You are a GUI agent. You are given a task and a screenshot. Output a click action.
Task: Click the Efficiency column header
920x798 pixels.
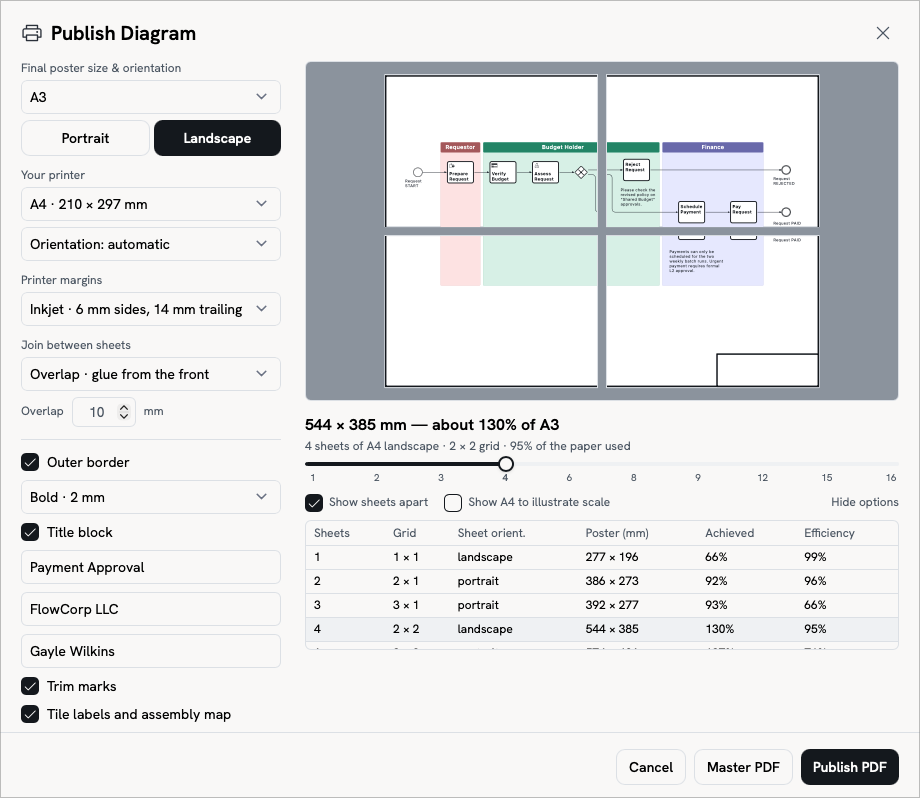(x=829, y=533)
